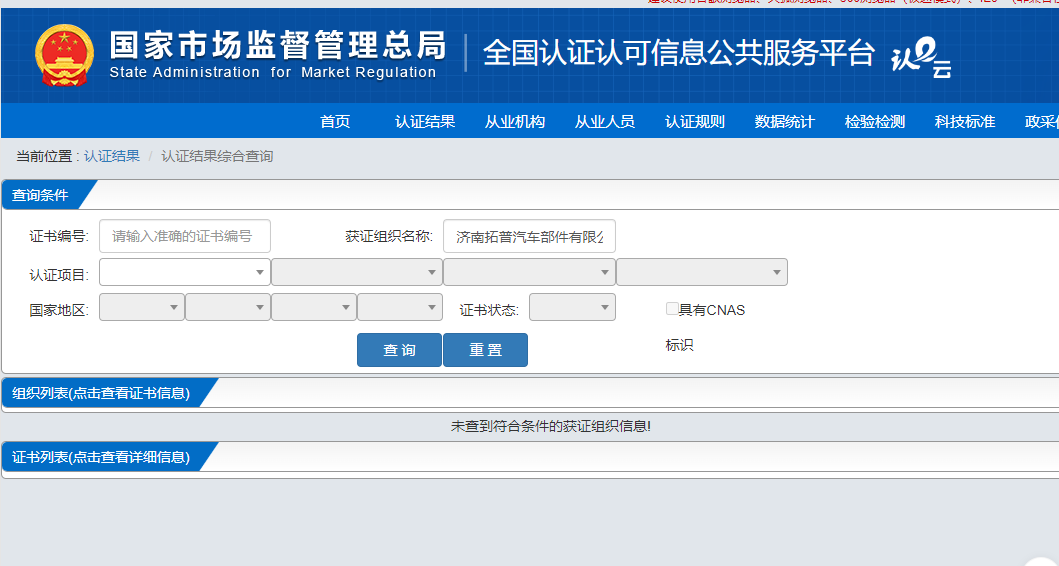
Task: Open the first 国家地区 dropdown
Action: pos(142,307)
